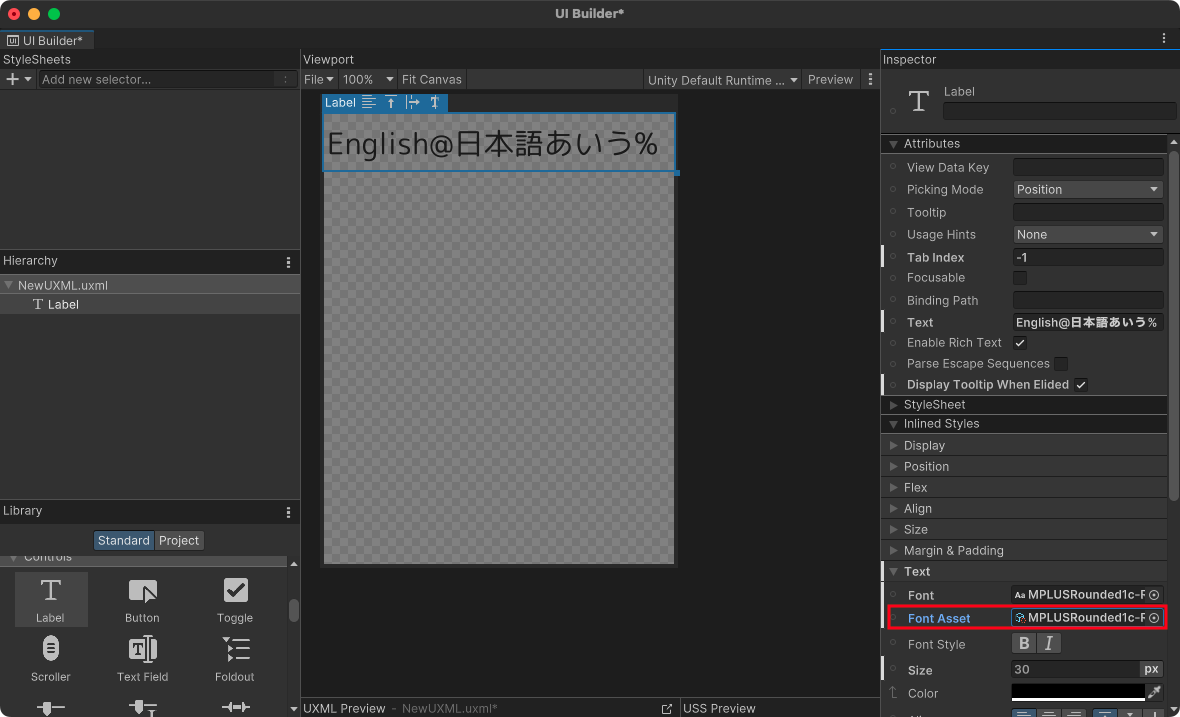
Task: Open the Viewport toolbar kebab menu
Action: (x=870, y=79)
